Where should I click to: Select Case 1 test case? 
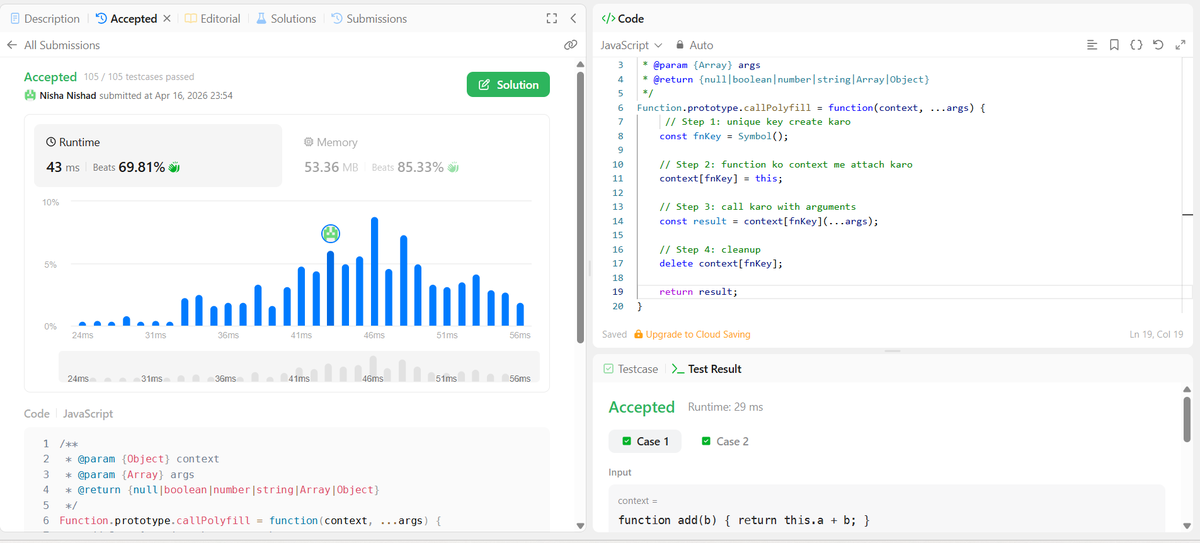click(645, 441)
